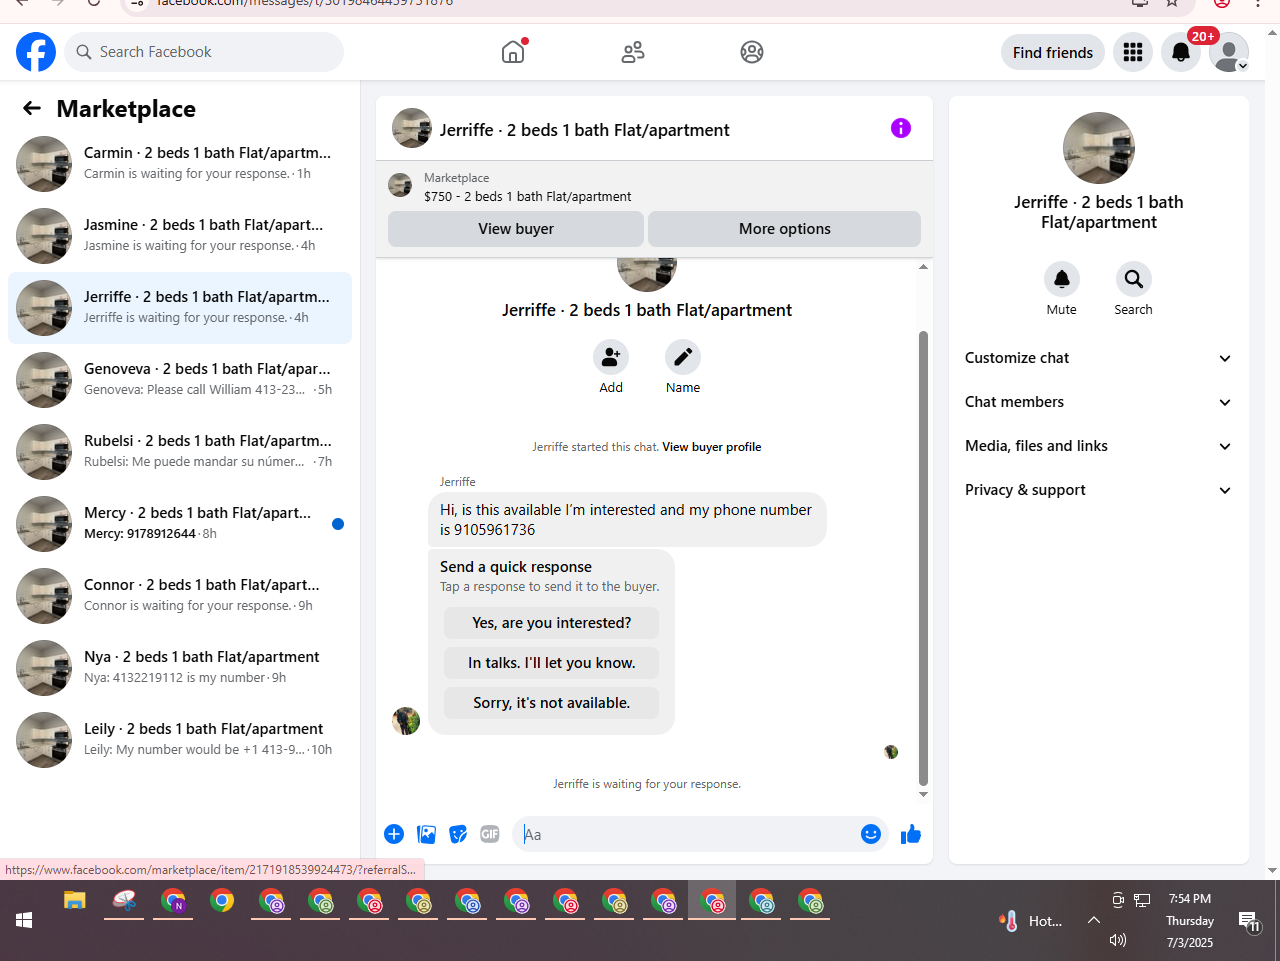This screenshot has height=961, width=1280.
Task: Open the Windows action center notifications icon
Action: [x=1249, y=921]
